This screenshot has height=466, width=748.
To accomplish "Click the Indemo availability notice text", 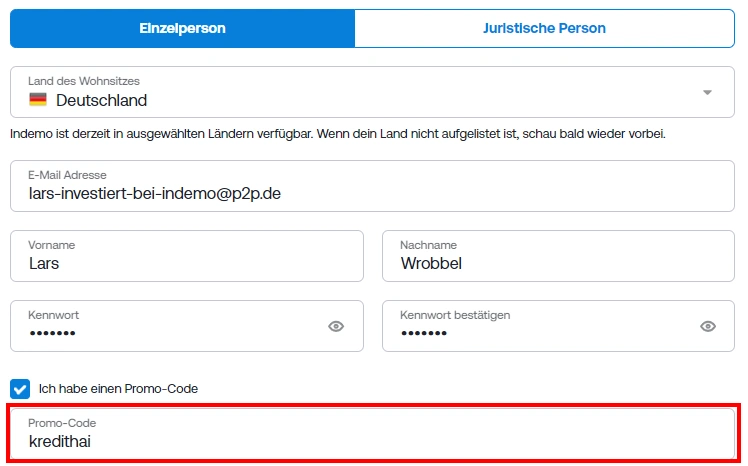I will 338,134.
